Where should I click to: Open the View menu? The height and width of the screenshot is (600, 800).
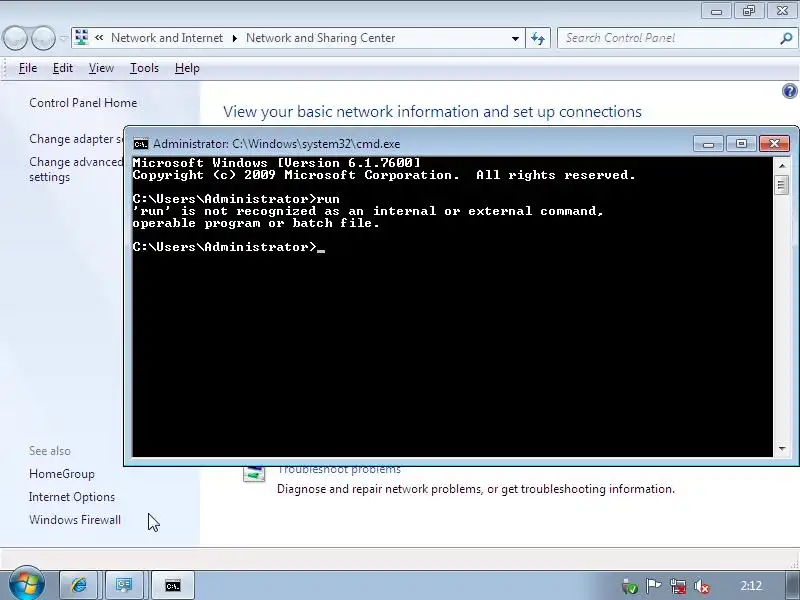point(101,68)
